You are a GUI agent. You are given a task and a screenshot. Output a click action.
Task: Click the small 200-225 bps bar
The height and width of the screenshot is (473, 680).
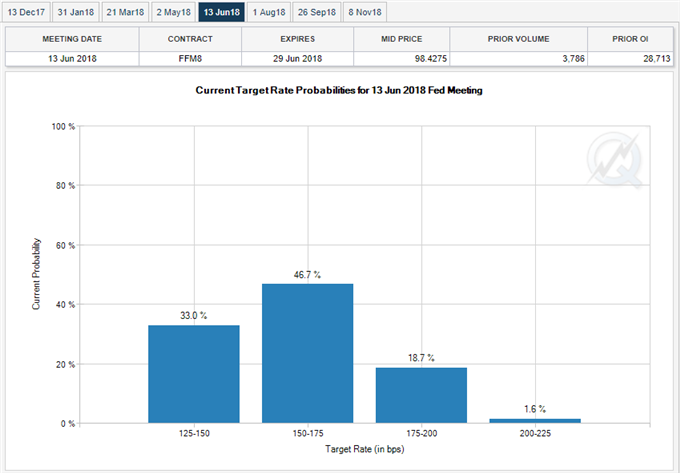pyautogui.click(x=535, y=421)
